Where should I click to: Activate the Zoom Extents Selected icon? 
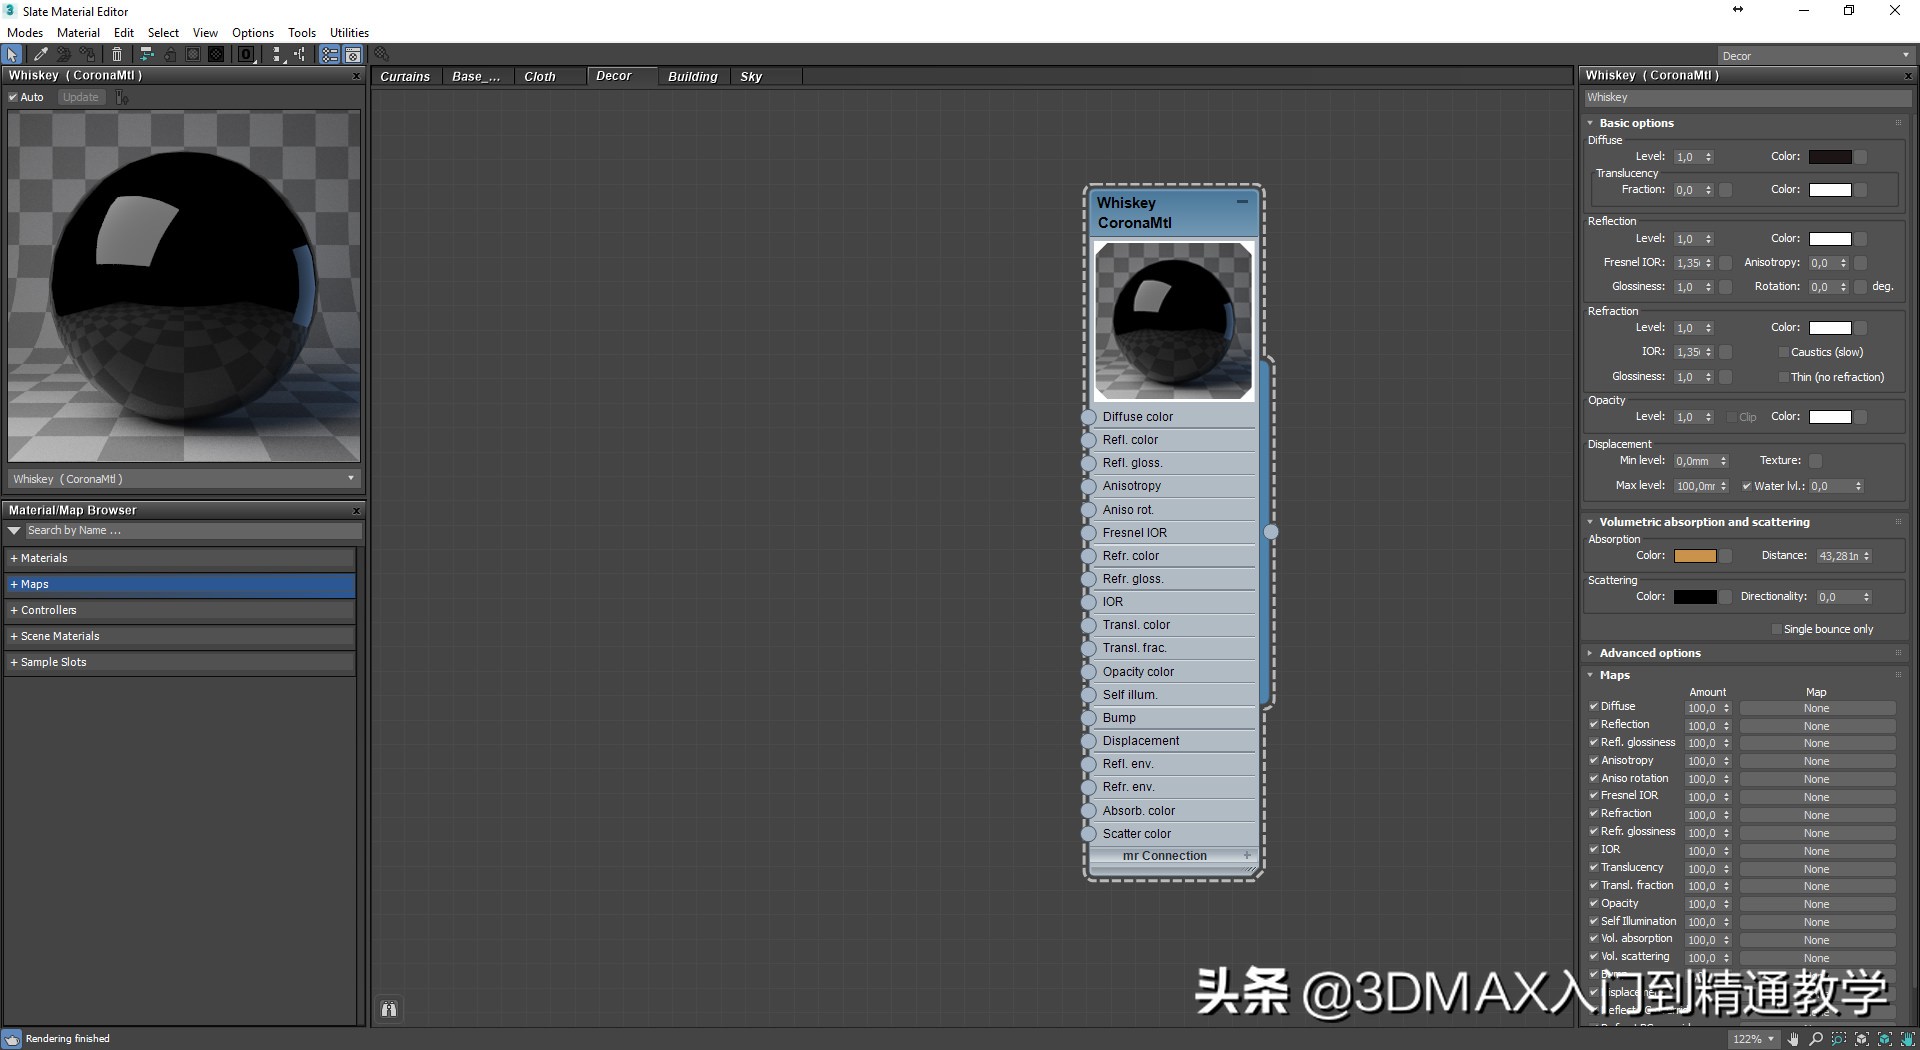tap(1886, 1039)
